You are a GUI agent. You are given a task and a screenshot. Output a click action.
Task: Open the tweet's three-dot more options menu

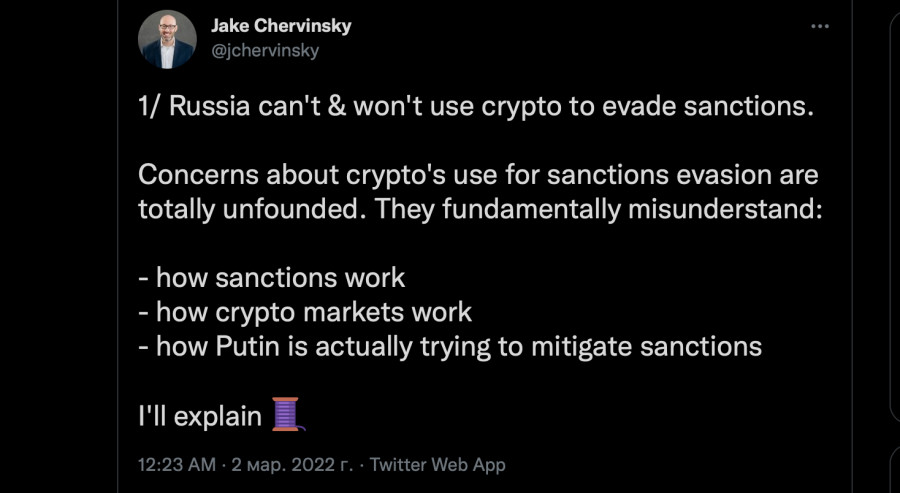pos(820,26)
